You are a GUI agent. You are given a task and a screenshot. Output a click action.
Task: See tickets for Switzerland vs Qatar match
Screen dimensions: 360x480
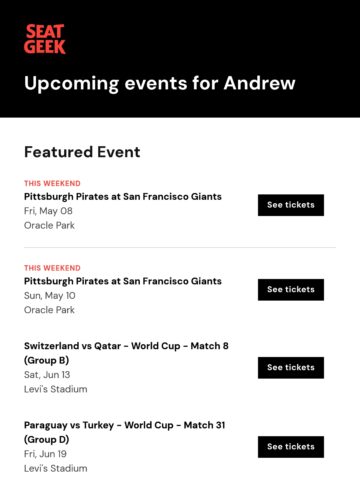pos(291,368)
